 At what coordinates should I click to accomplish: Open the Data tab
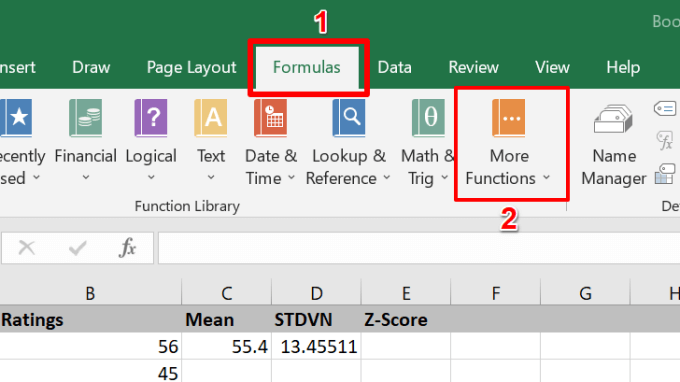394,67
